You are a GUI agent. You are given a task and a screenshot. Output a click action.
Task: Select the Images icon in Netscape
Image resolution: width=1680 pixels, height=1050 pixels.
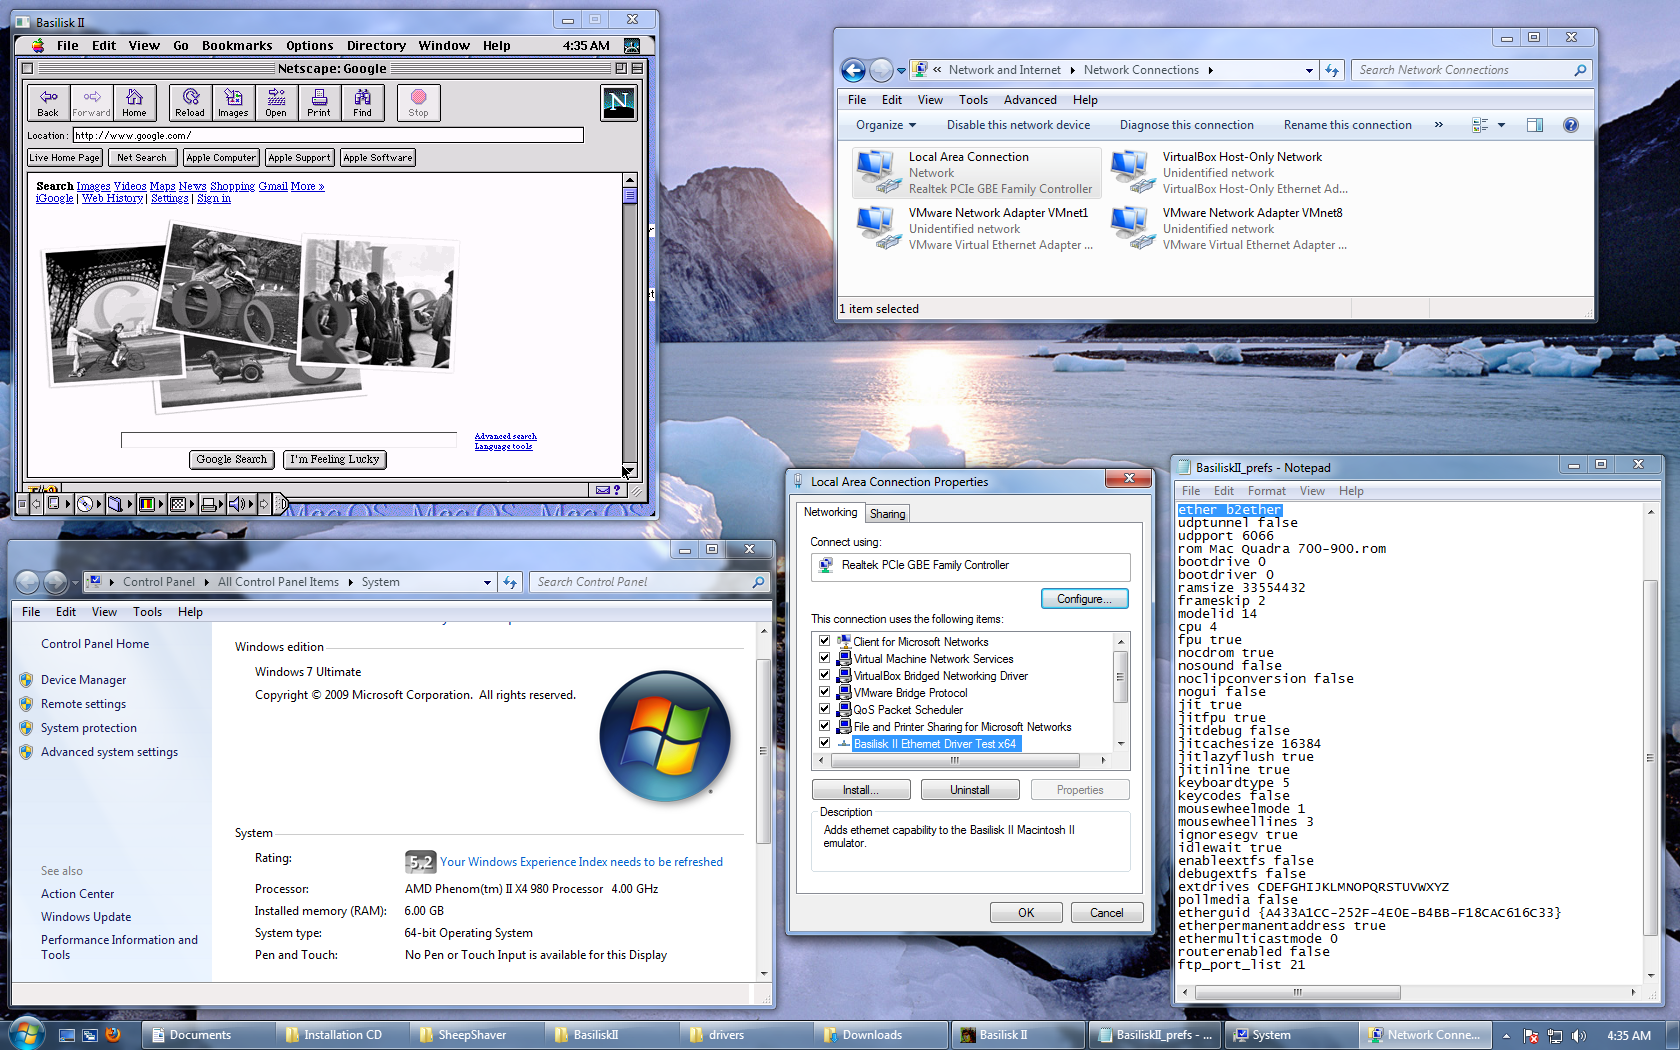click(x=233, y=102)
